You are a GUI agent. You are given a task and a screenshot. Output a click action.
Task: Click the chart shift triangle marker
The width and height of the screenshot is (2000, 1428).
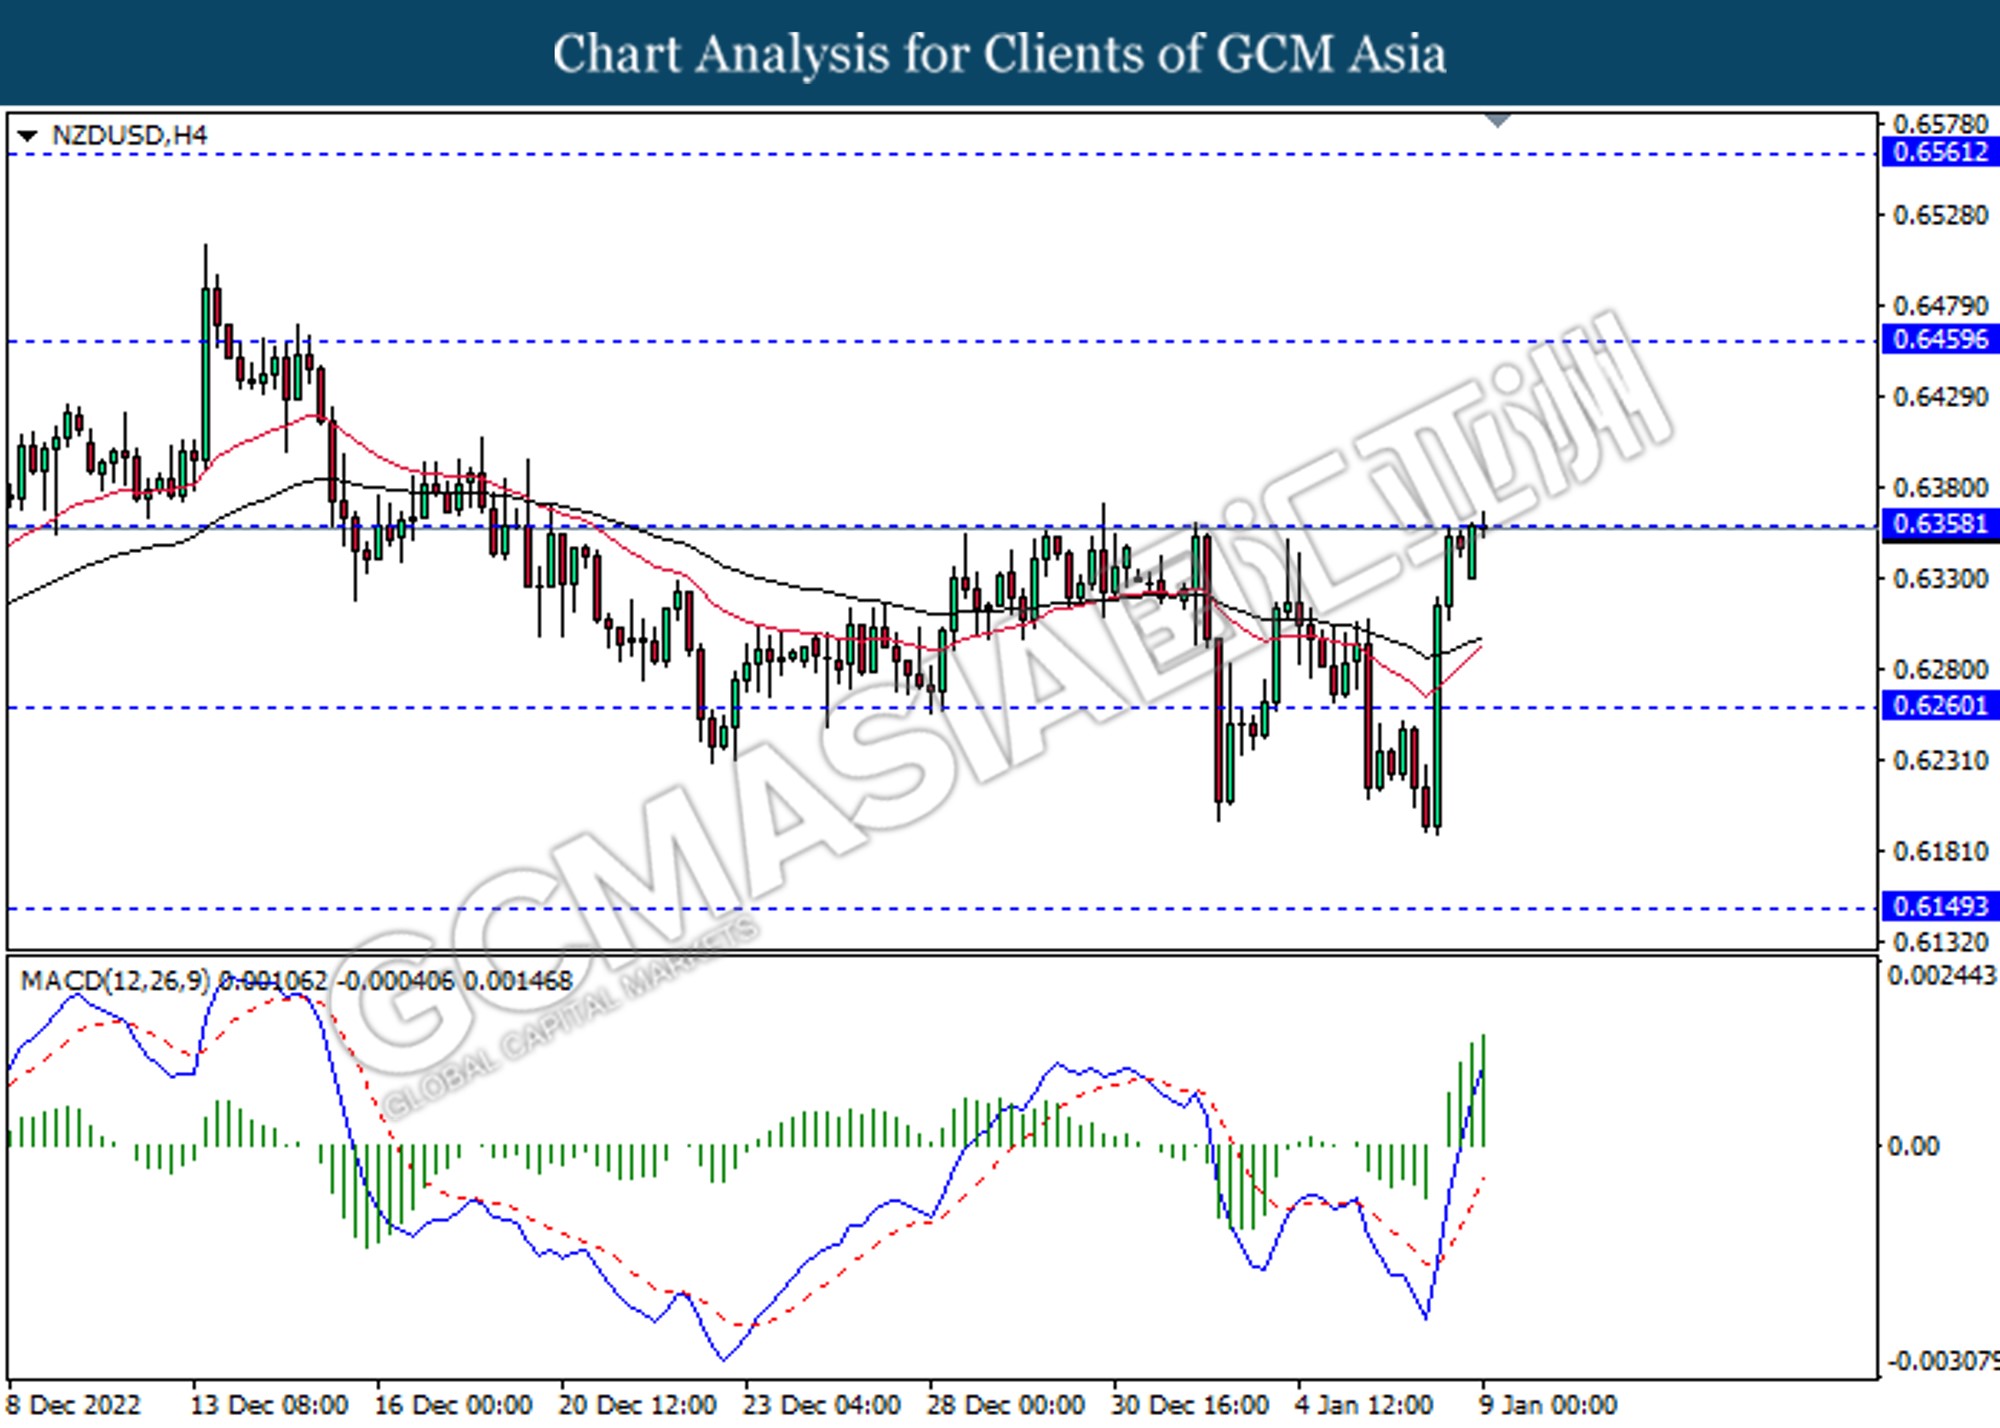tap(1497, 121)
